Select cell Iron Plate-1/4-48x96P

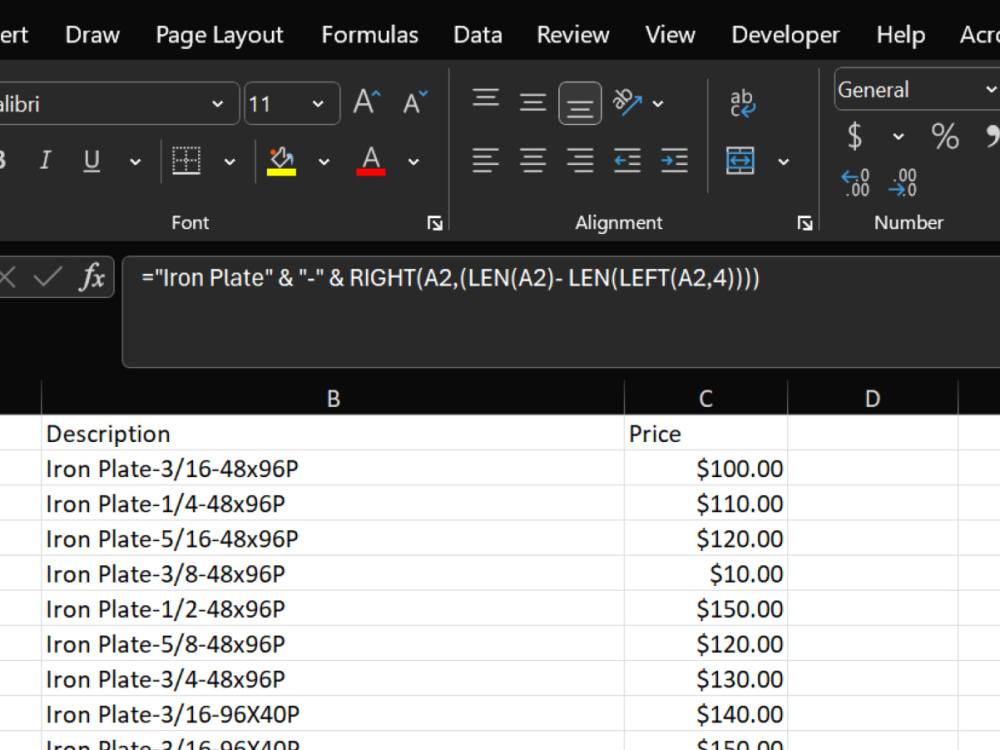tap(333, 504)
